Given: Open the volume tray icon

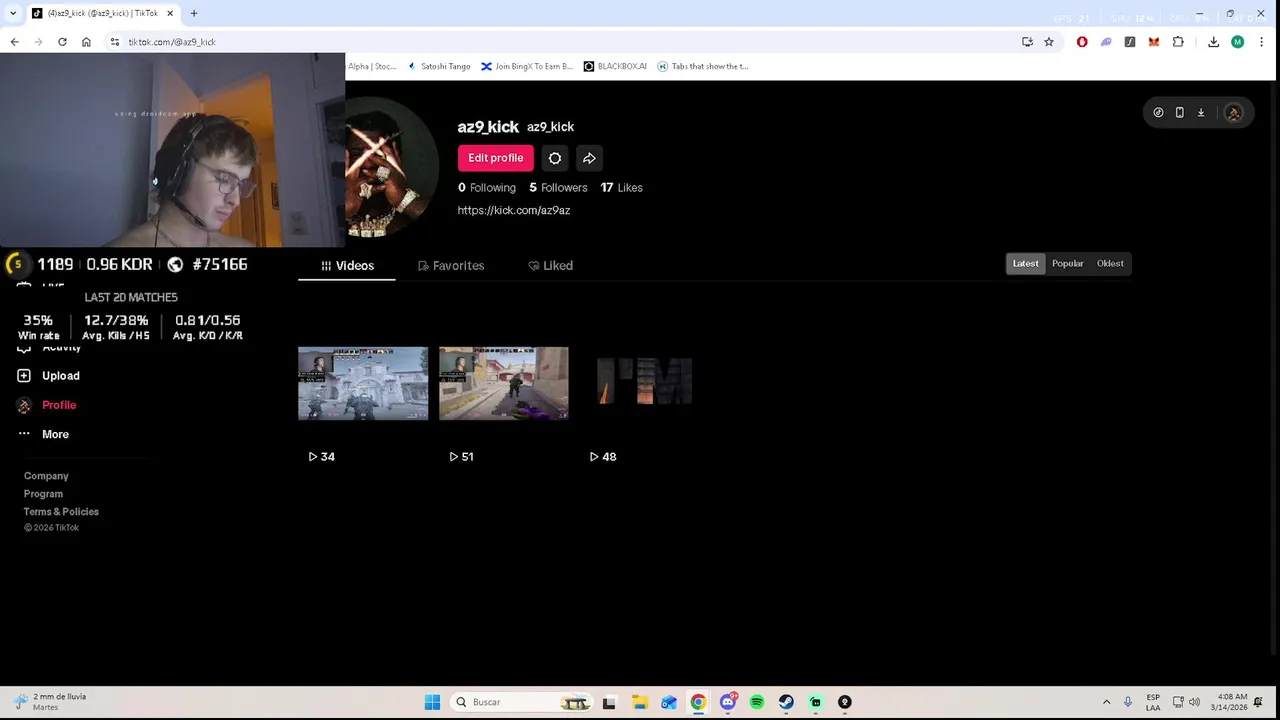Looking at the screenshot, I should pos(1194,702).
